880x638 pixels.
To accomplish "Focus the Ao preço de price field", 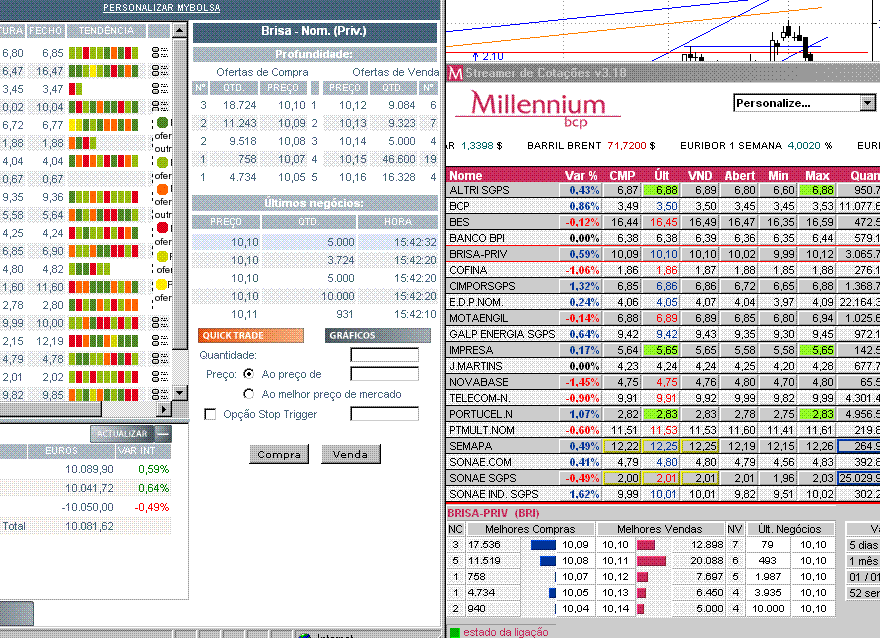I will (x=384, y=374).
